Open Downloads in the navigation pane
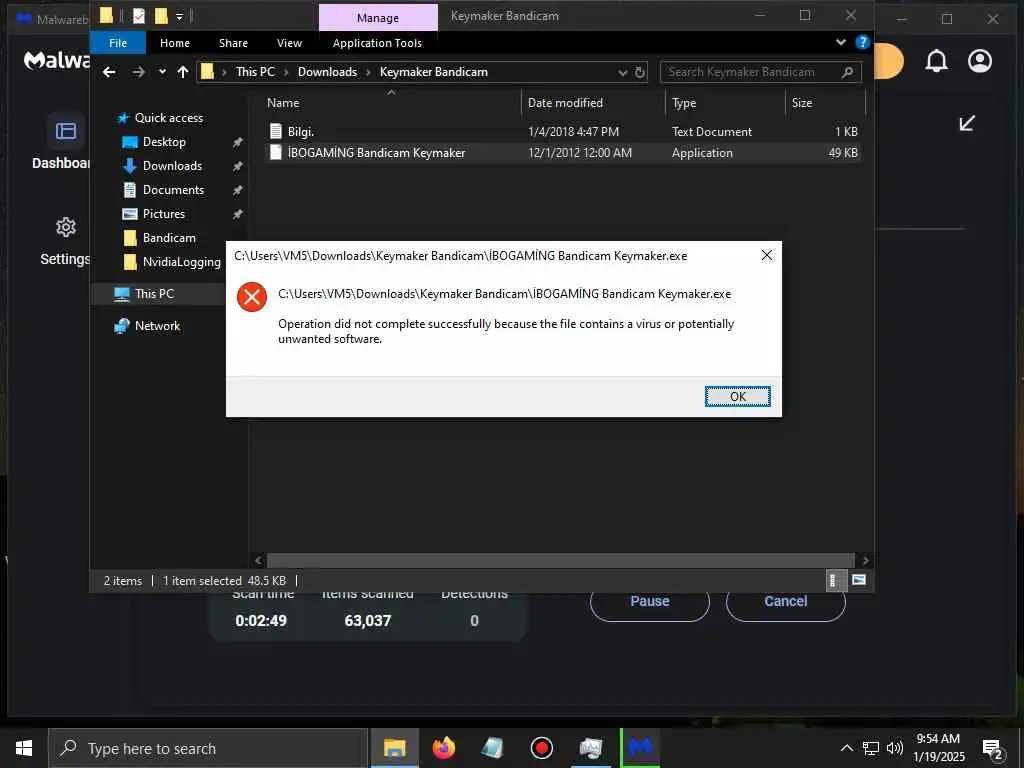 (172, 166)
